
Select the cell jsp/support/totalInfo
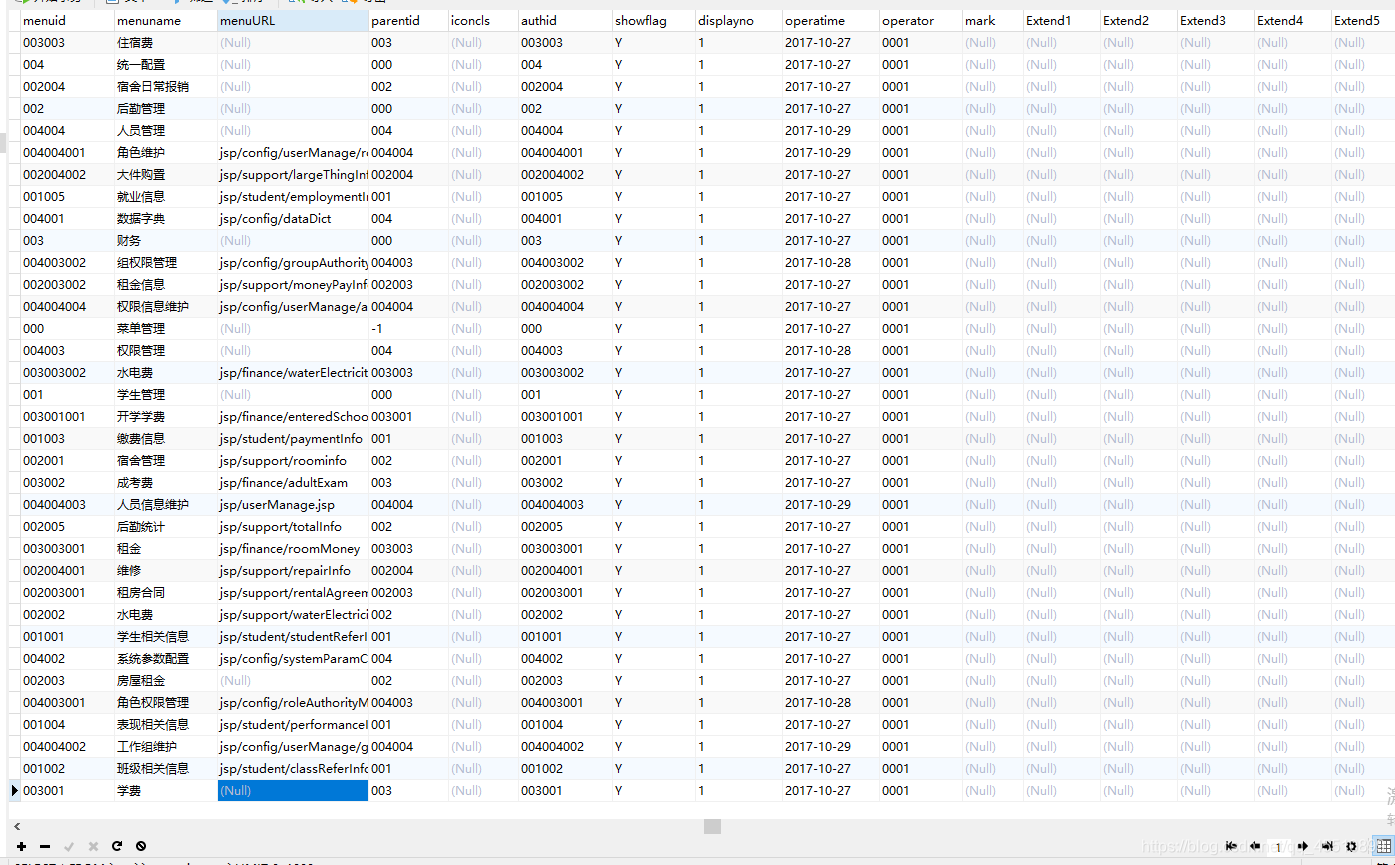coord(292,526)
